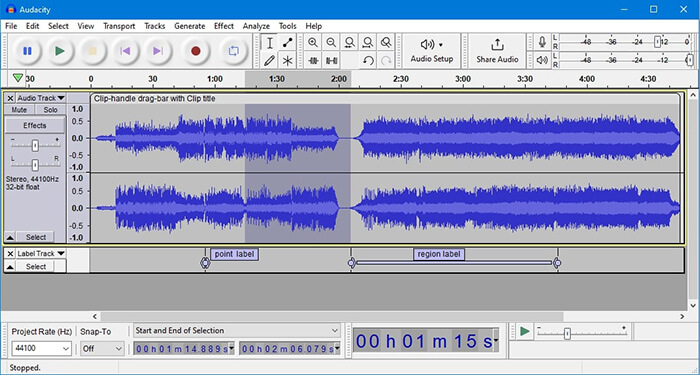Toggle the Loop button
Screen dimensions: 700x375
click(x=233, y=51)
